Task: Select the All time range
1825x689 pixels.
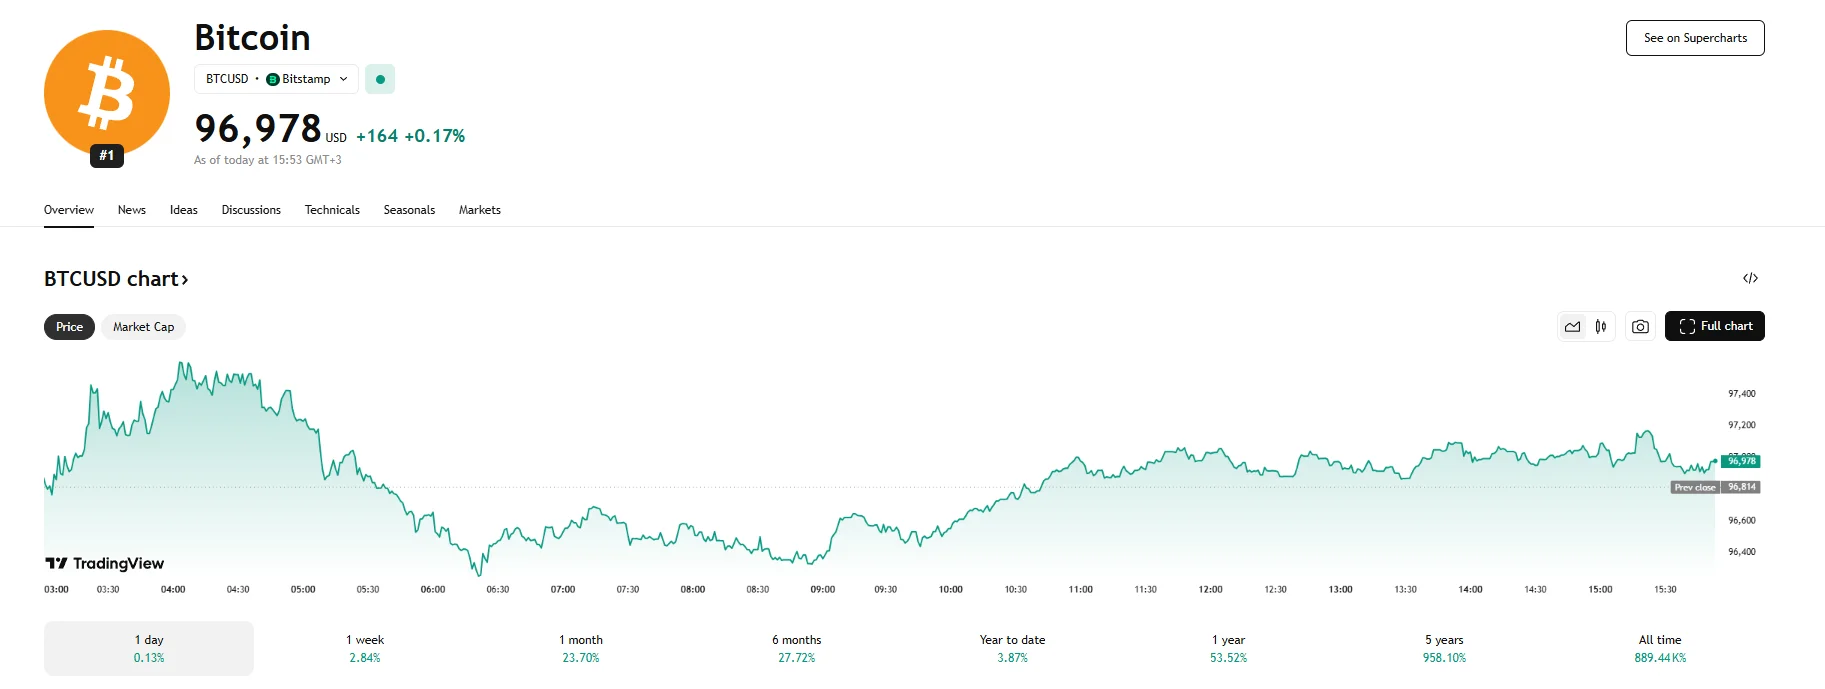Action: tap(1660, 648)
